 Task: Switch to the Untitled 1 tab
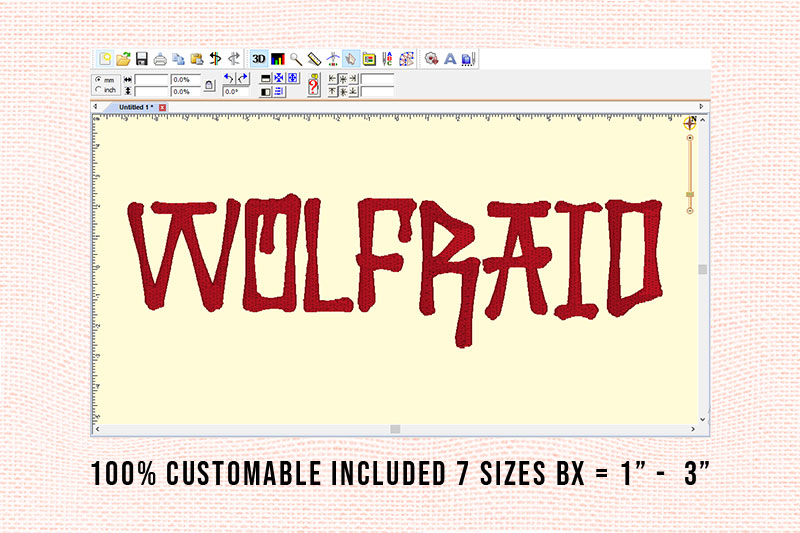pyautogui.click(x=135, y=107)
